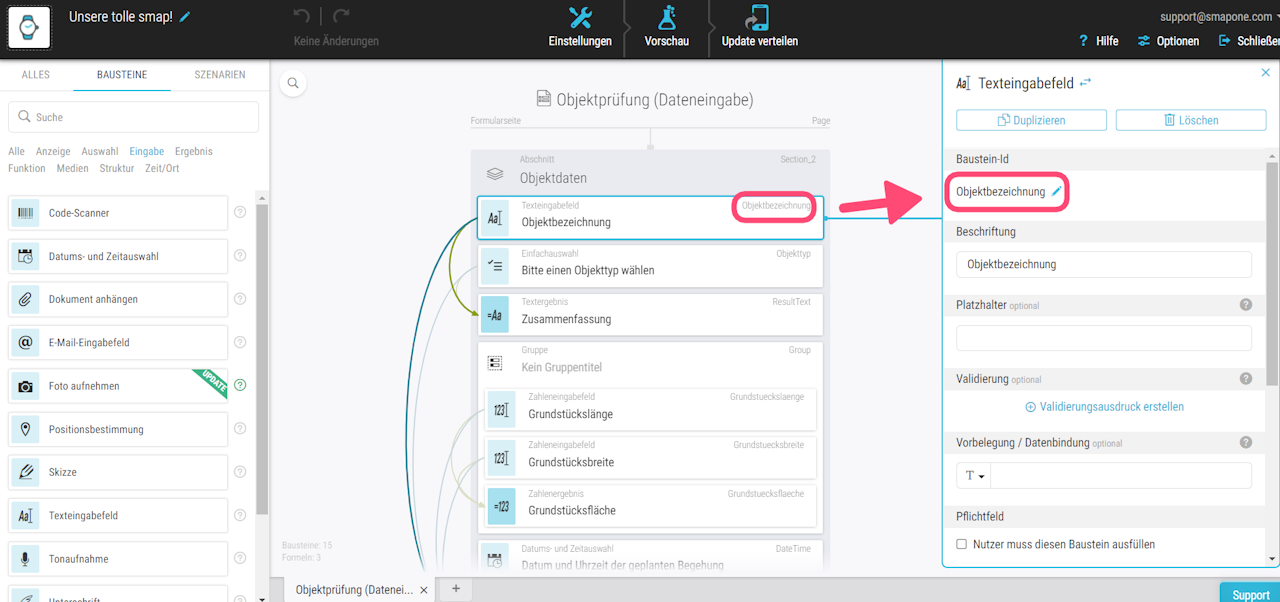The width and height of the screenshot is (1280, 602).
Task: Select Datum und Uhrzeit der geplanten Begehung
Action: [650, 558]
